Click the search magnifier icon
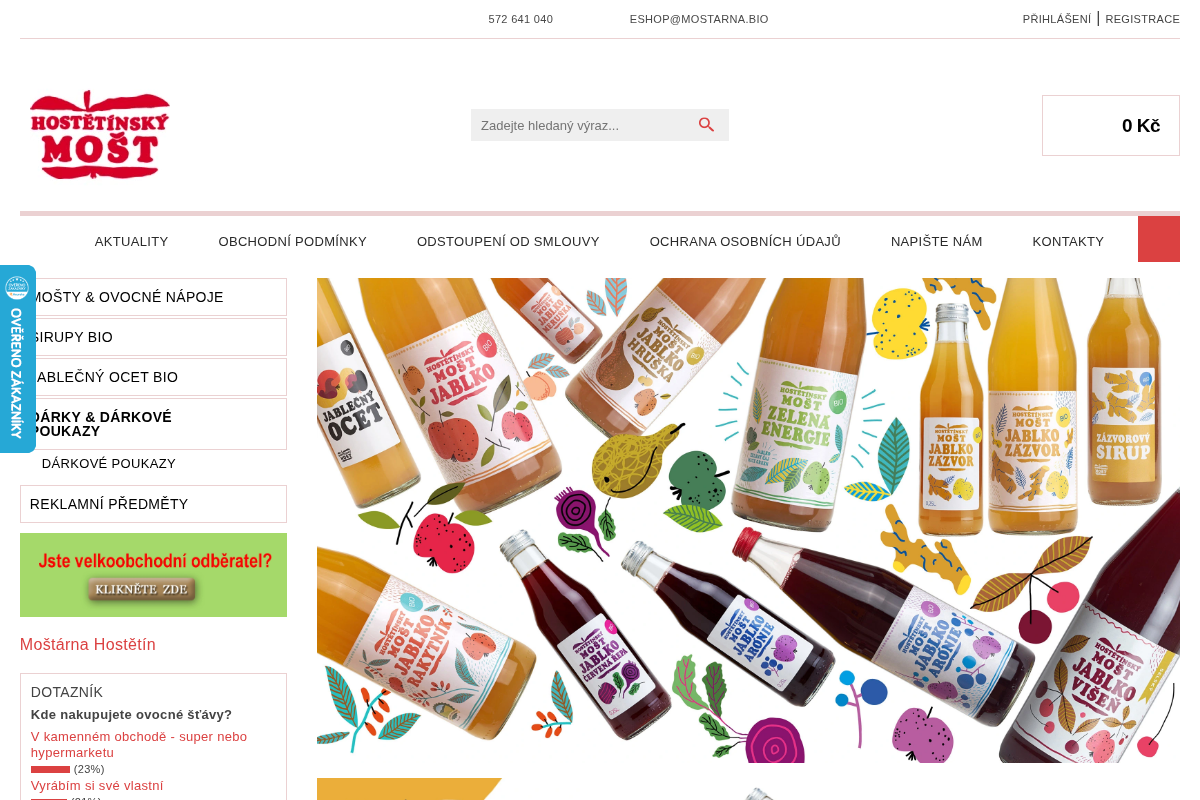 706,125
